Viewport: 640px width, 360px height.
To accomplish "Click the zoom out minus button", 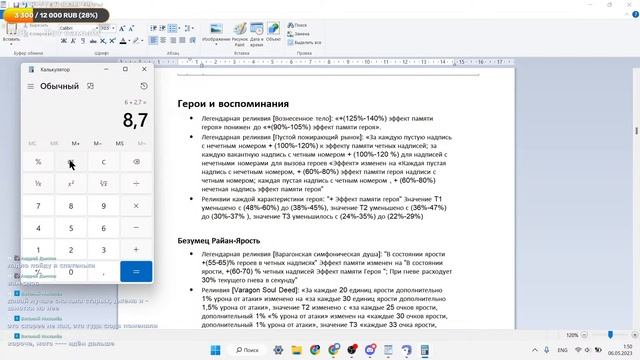I will [584, 335].
